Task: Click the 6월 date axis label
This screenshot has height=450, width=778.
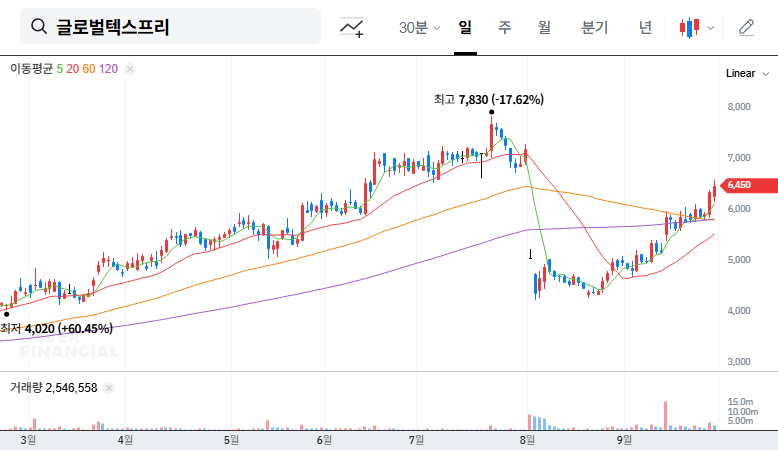Action: point(324,440)
